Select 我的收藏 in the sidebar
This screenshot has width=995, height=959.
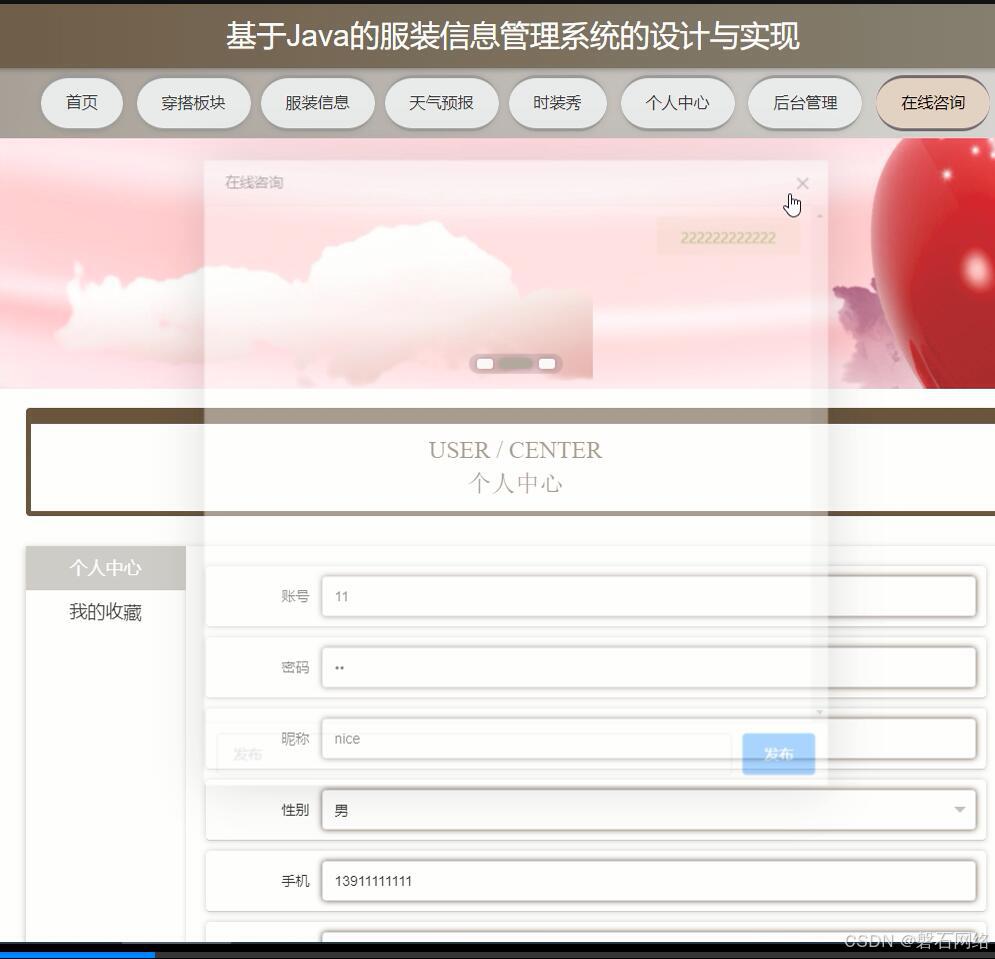point(105,612)
